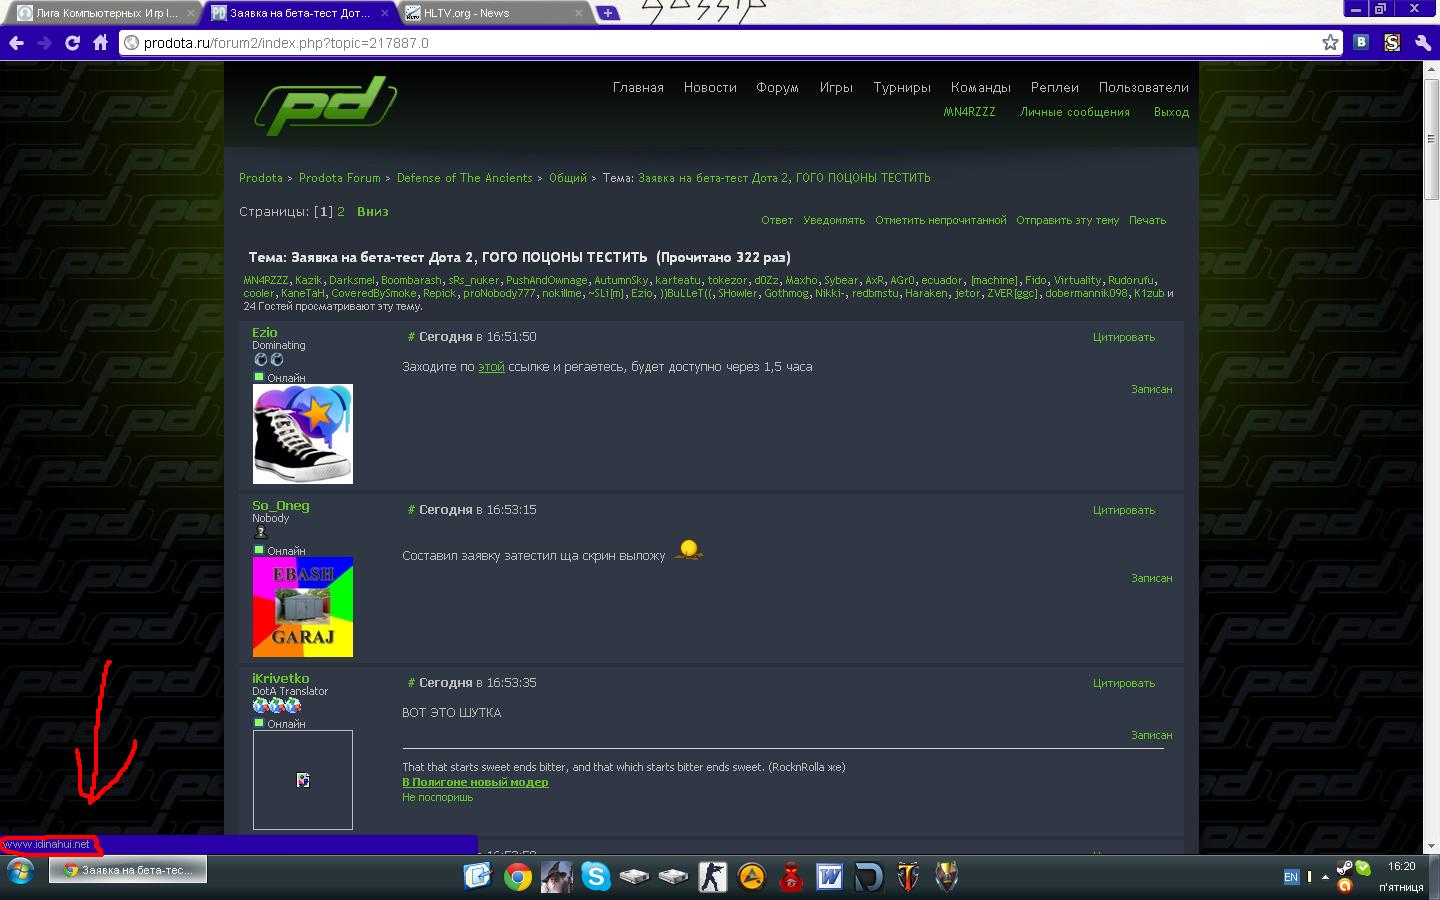Viewport: 1440px width, 900px height.
Task: Click the Печать print link
Action: tap(1148, 220)
